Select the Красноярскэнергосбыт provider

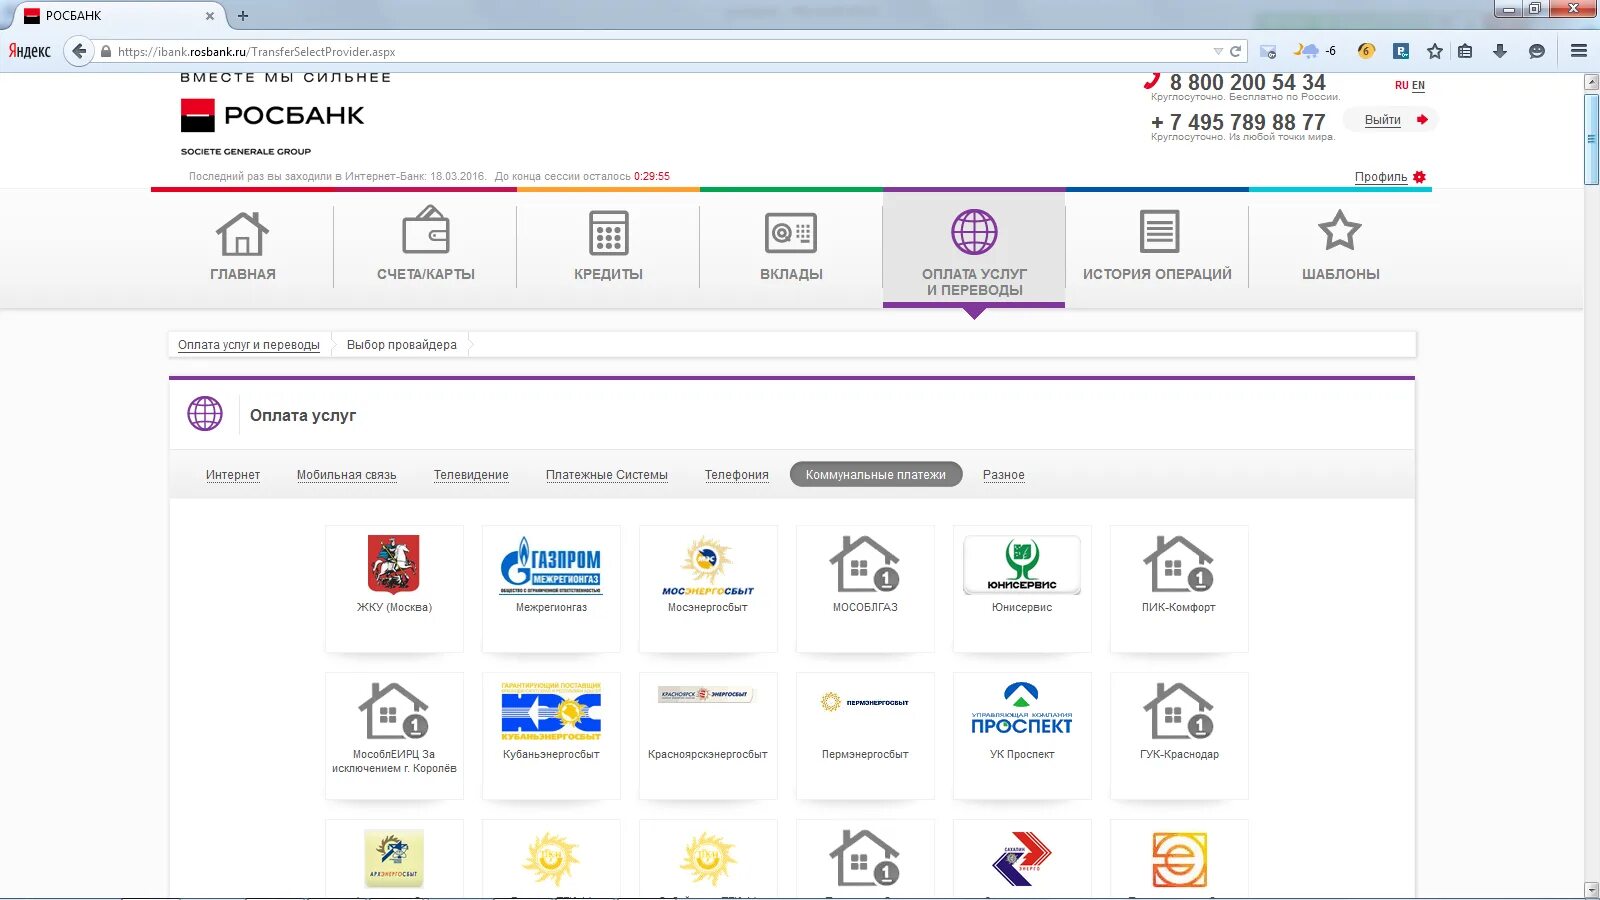(x=708, y=736)
